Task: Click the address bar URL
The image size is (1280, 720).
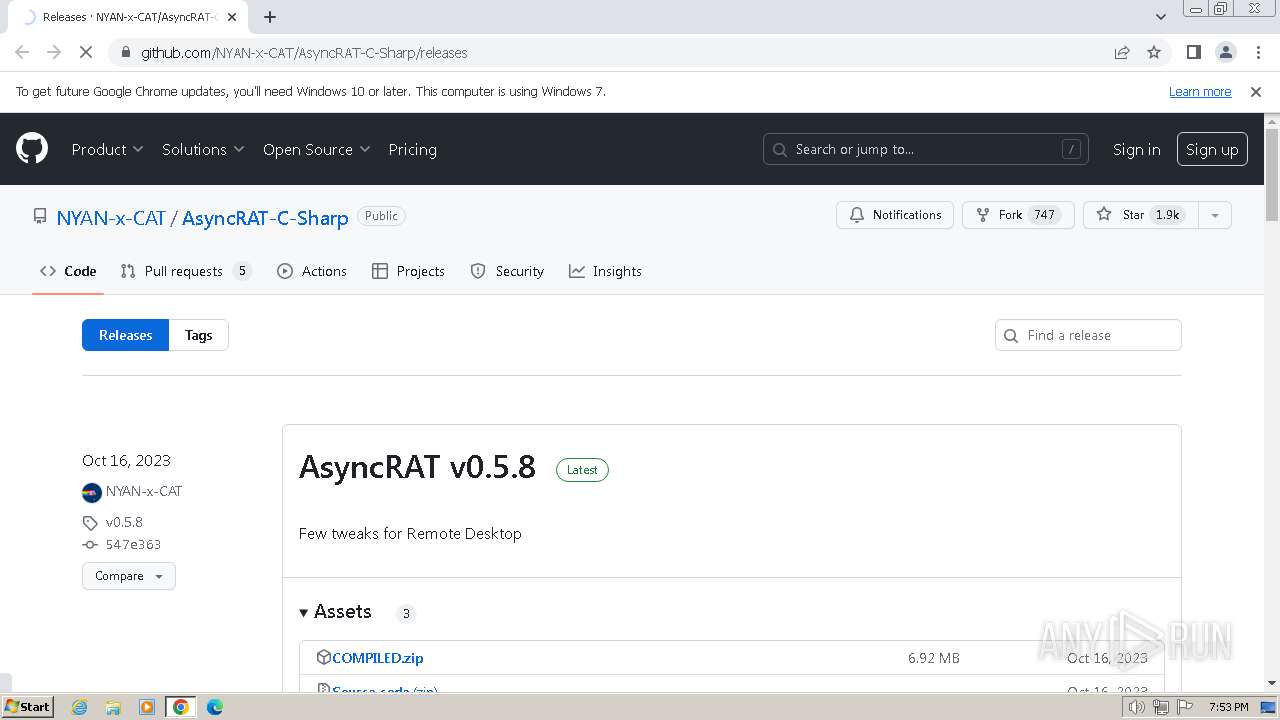Action: 304,52
